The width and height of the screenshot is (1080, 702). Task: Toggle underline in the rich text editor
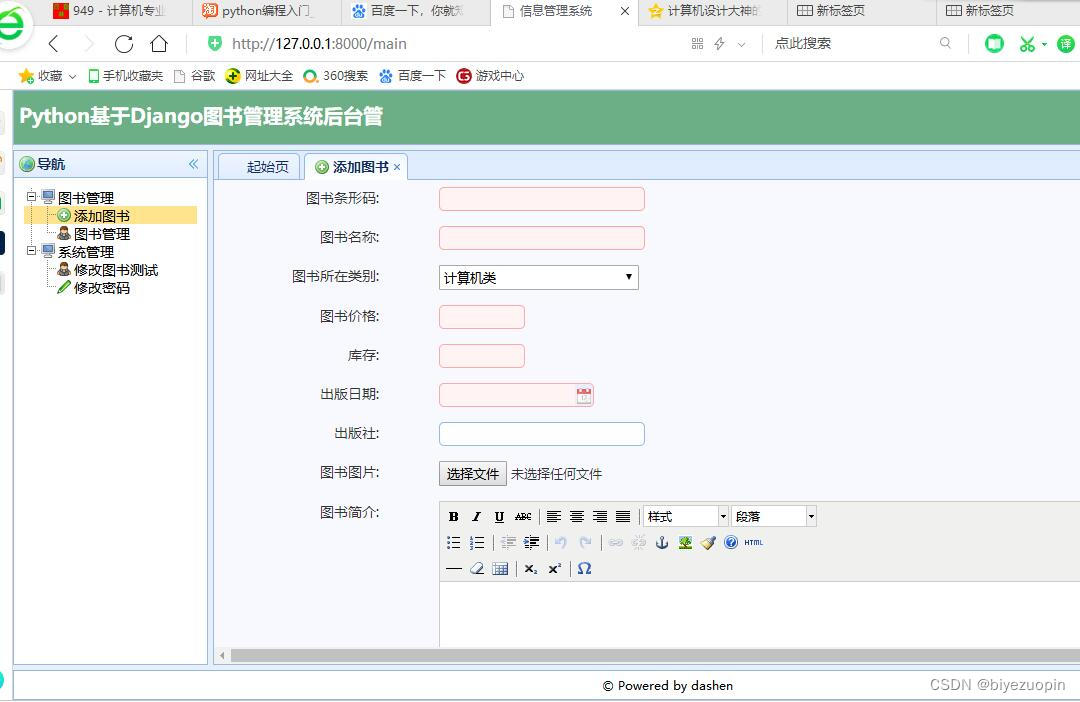point(498,517)
